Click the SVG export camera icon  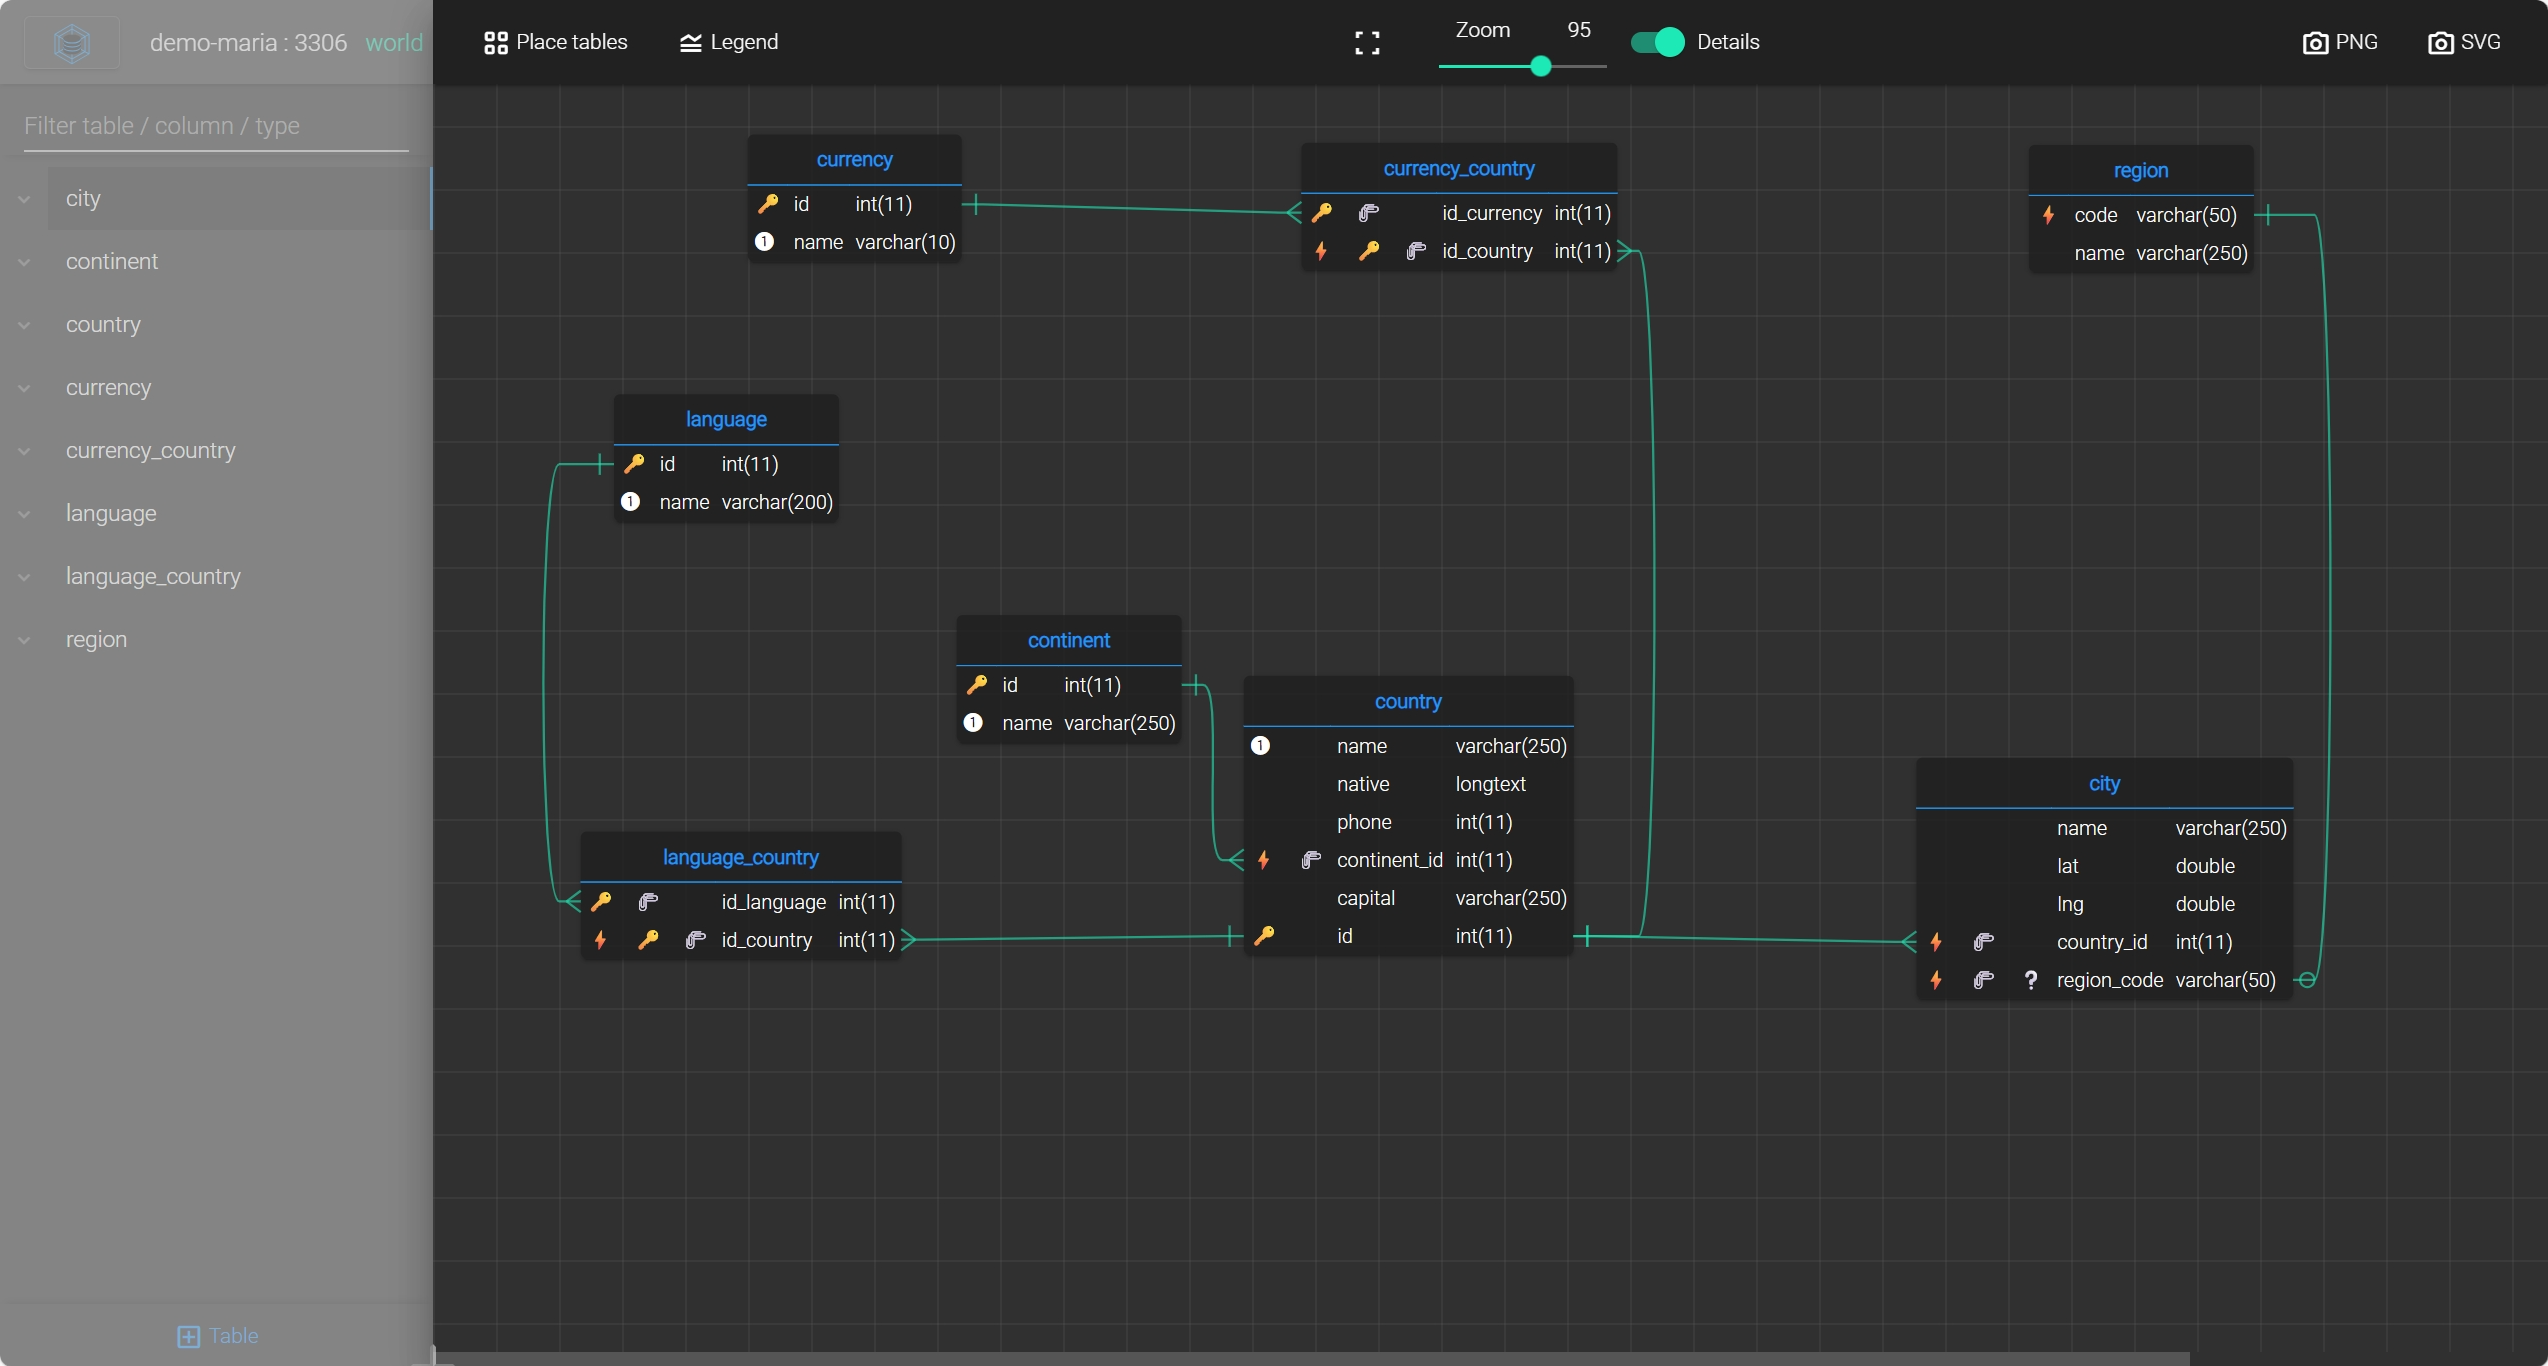click(2440, 43)
